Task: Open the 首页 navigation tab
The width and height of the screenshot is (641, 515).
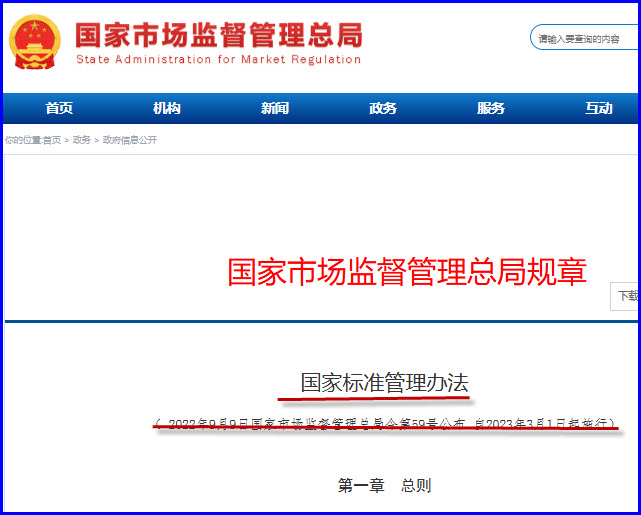Action: point(59,108)
